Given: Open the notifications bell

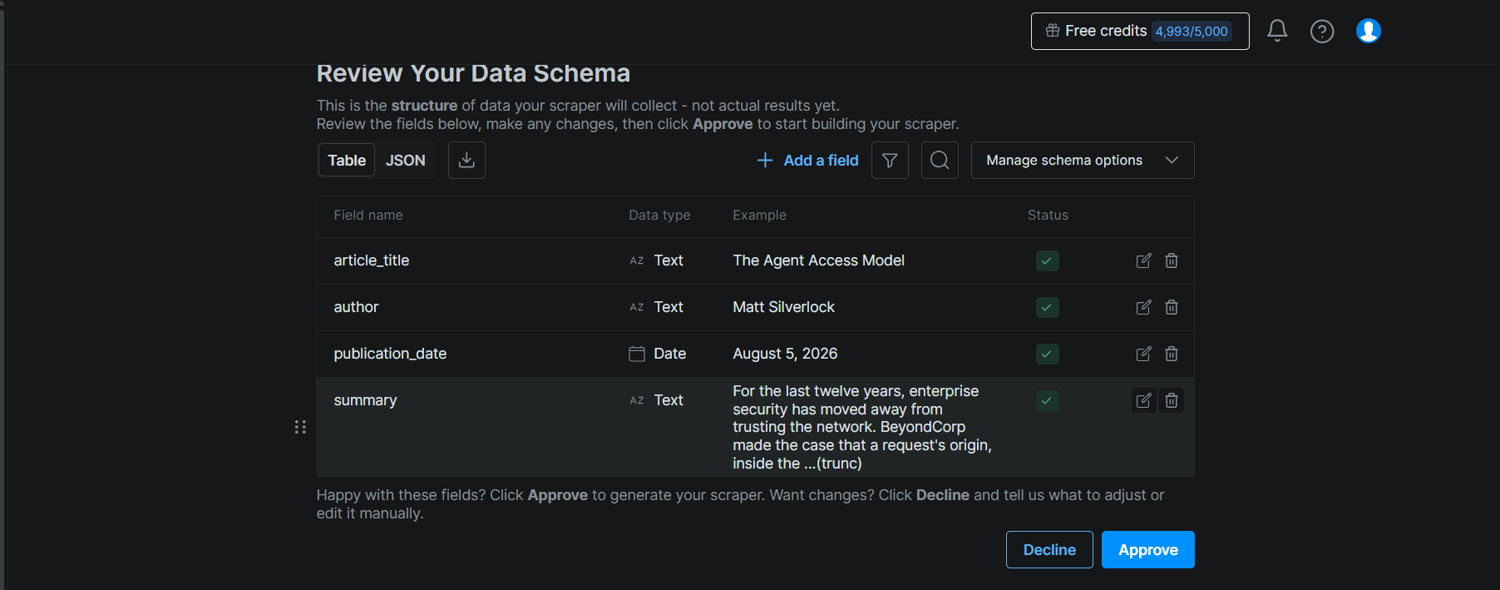Looking at the screenshot, I should 1277,31.
